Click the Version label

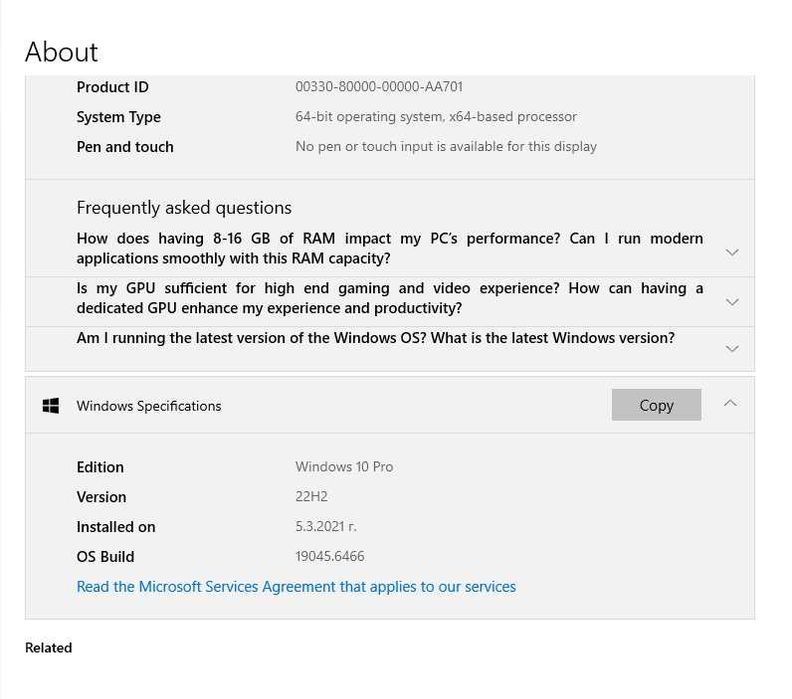pyautogui.click(x=102, y=497)
